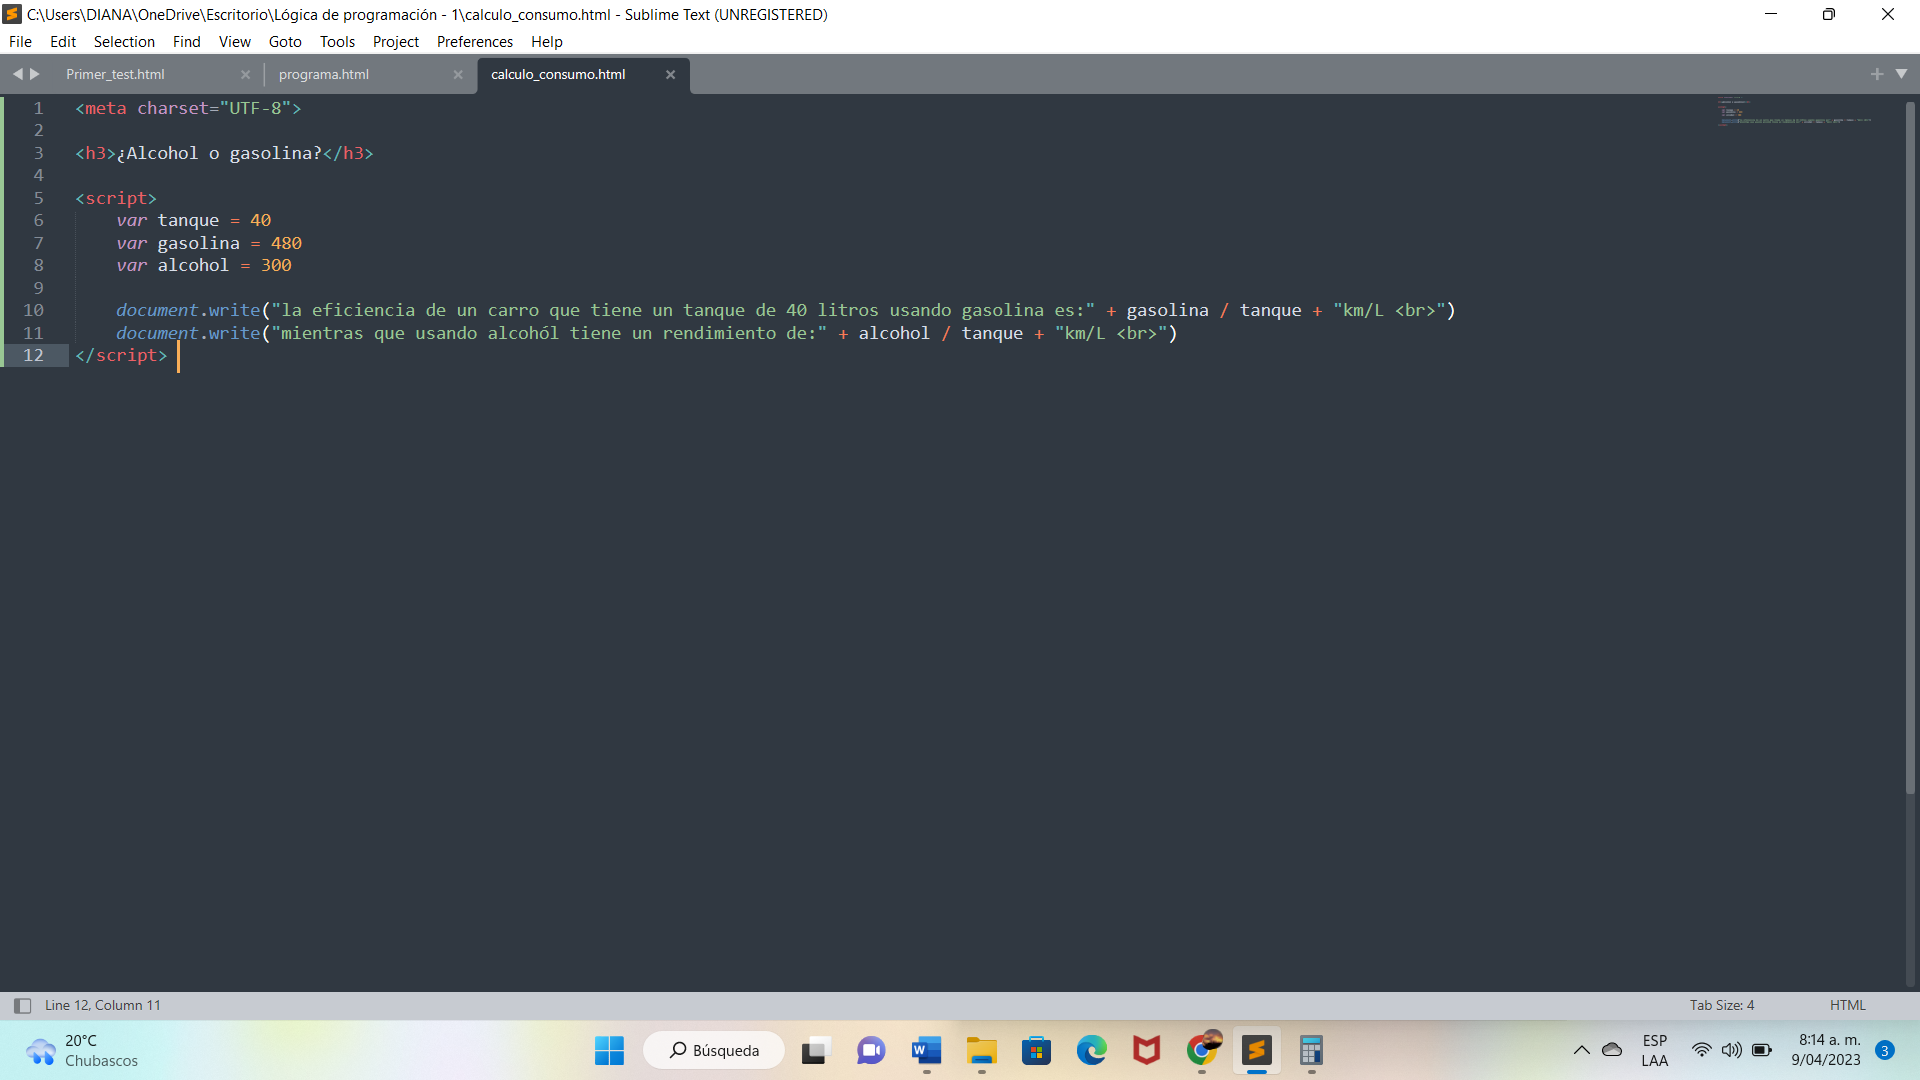Open weather widget 20°C Chubascos
Image resolution: width=1920 pixels, height=1080 pixels.
coord(82,1050)
